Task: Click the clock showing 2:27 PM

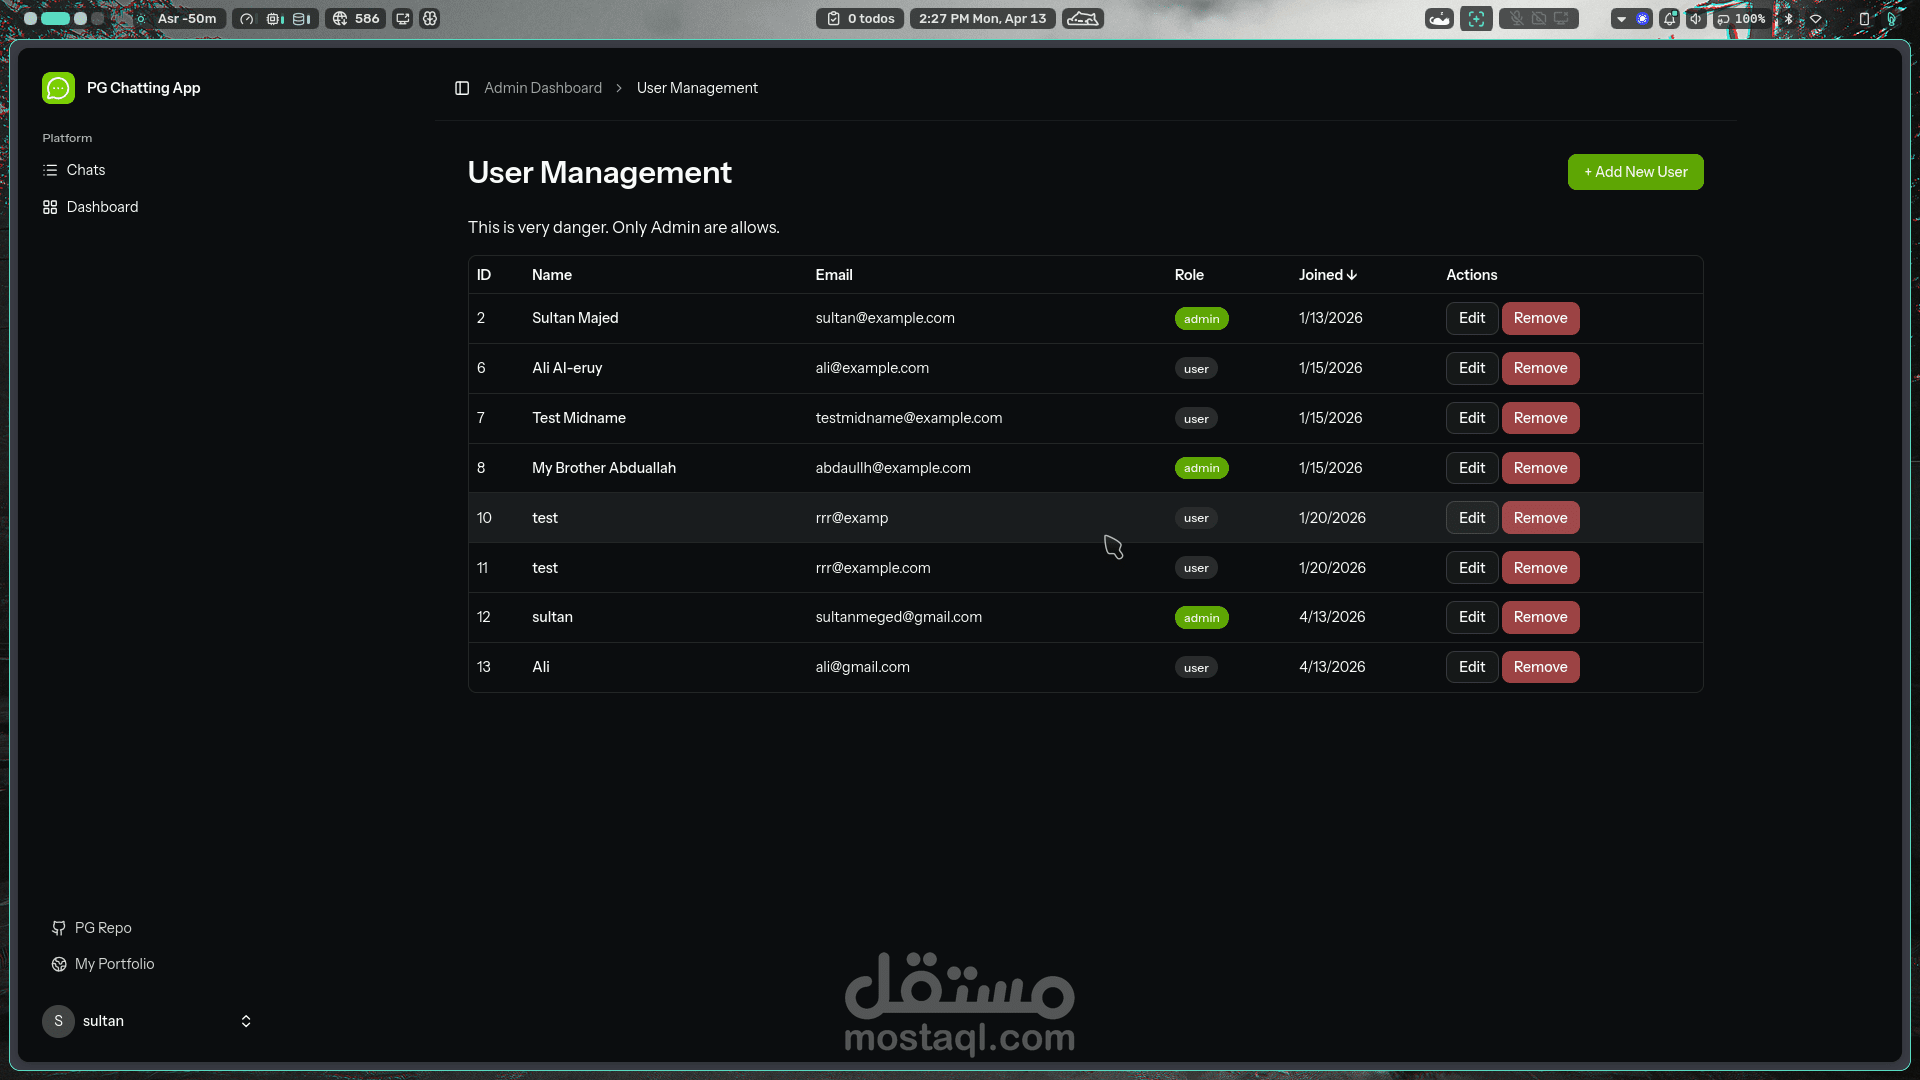Action: pyautogui.click(x=982, y=18)
